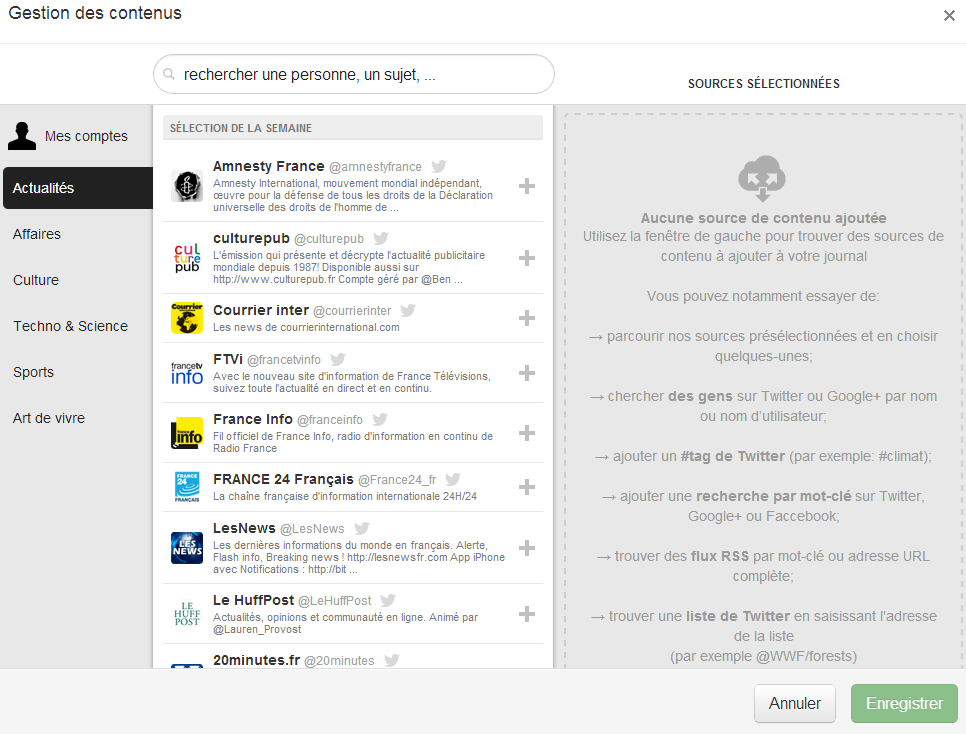Click plus icon for FTVi source
The width and height of the screenshot is (966, 734).
(527, 373)
